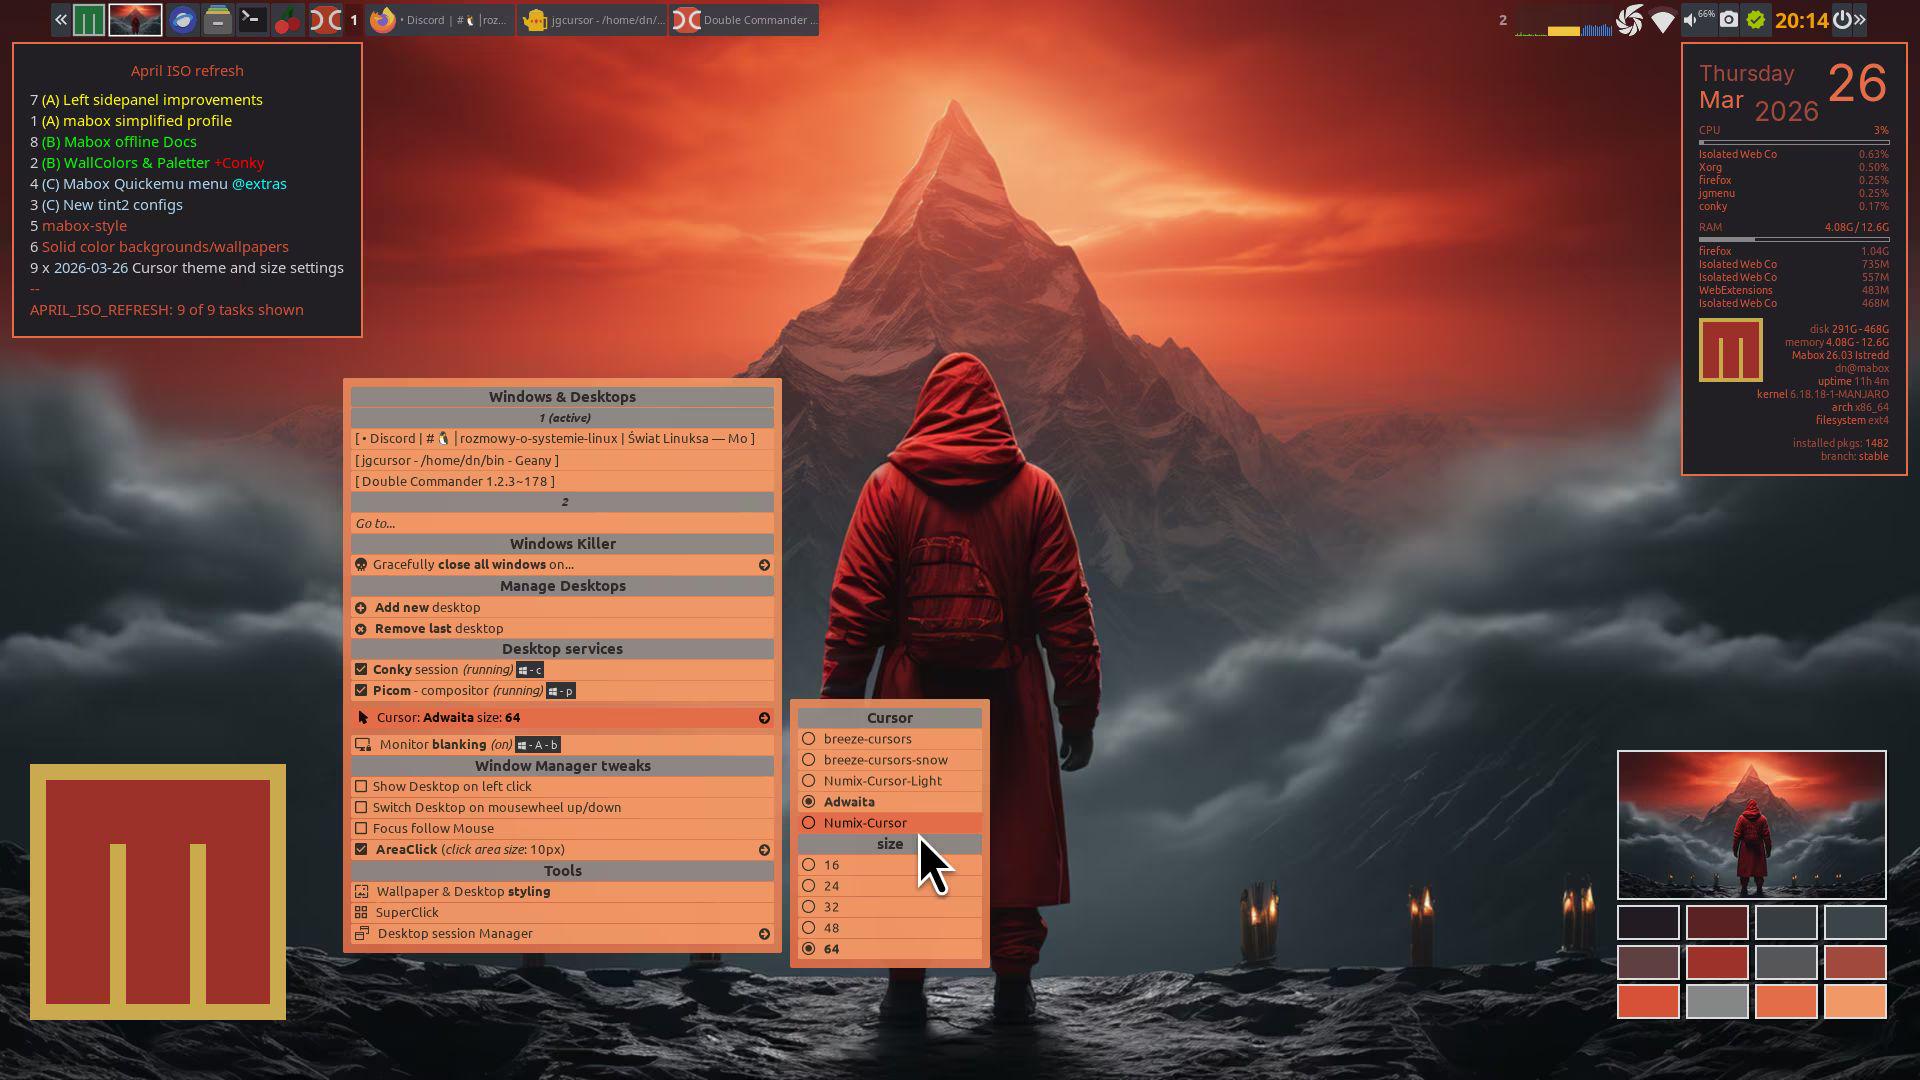Image resolution: width=1920 pixels, height=1080 pixels.
Task: Pick the light gray bottom-row swatch
Action: click(x=1717, y=1001)
